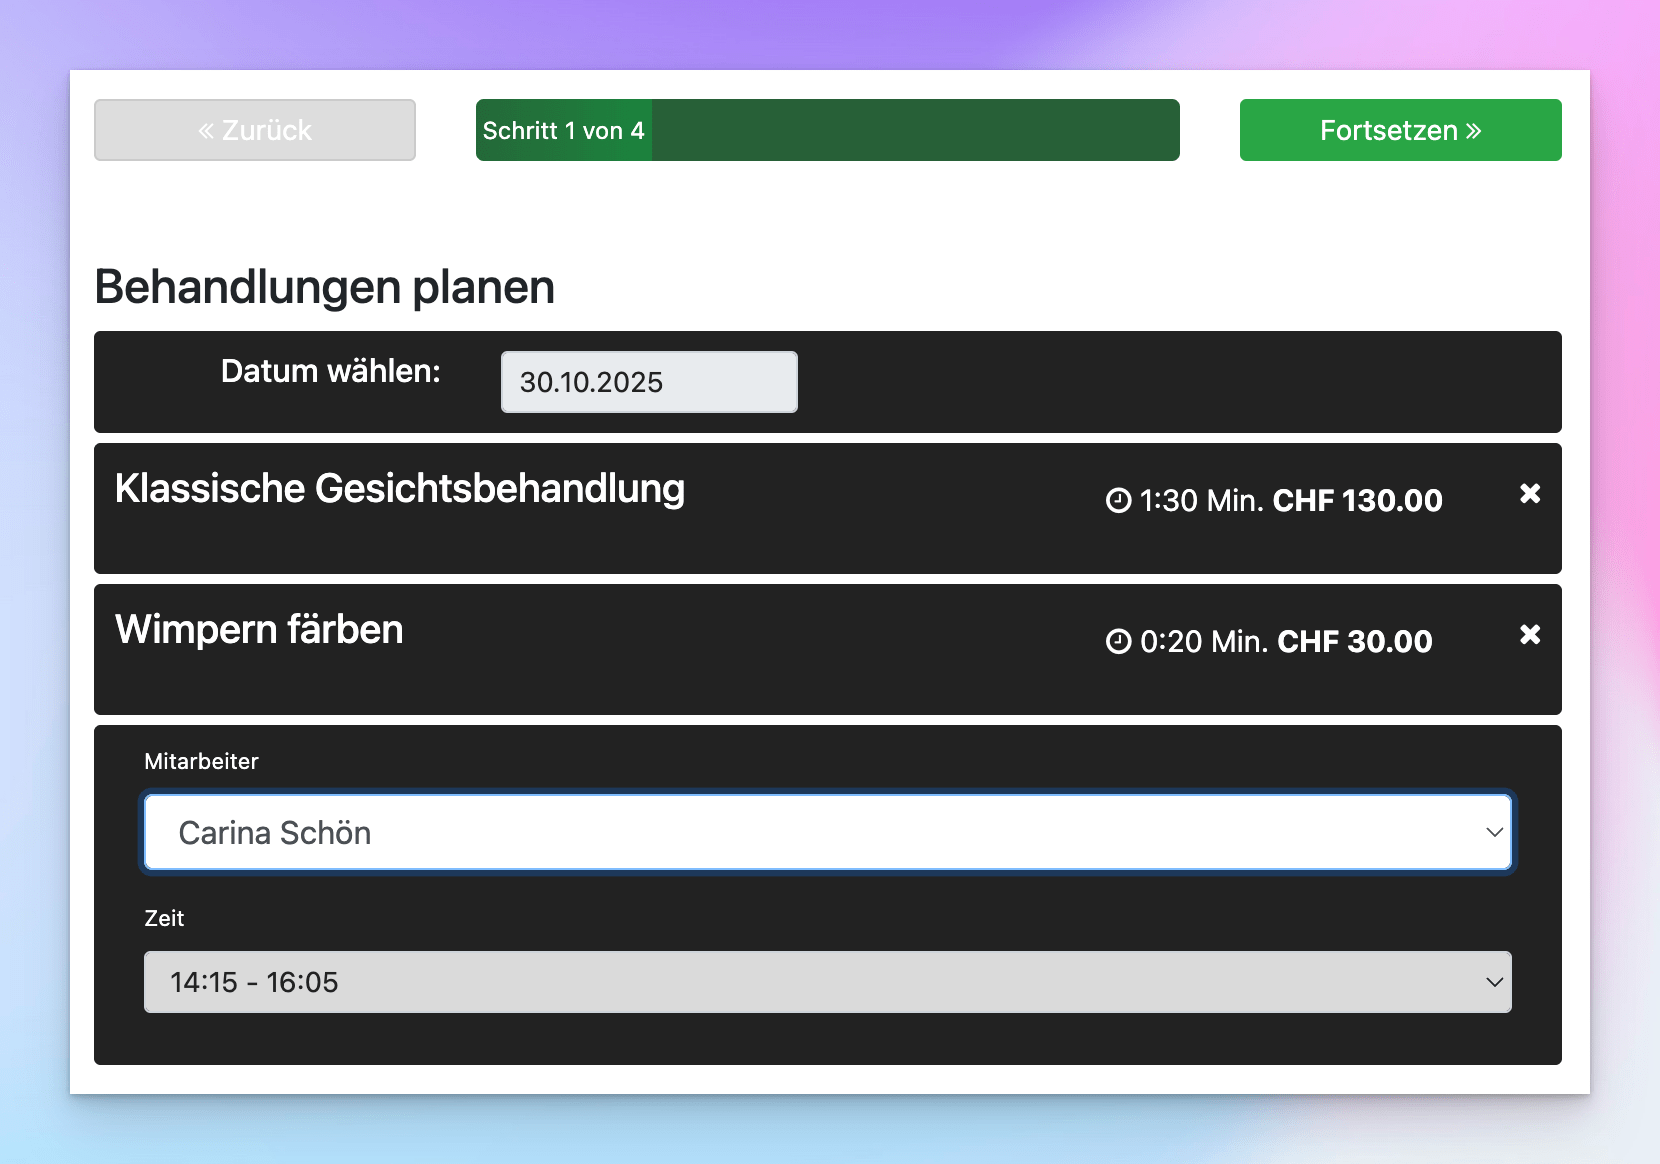Click the clock icon beside 1:30 Min.
This screenshot has width=1660, height=1164.
coord(1118,500)
